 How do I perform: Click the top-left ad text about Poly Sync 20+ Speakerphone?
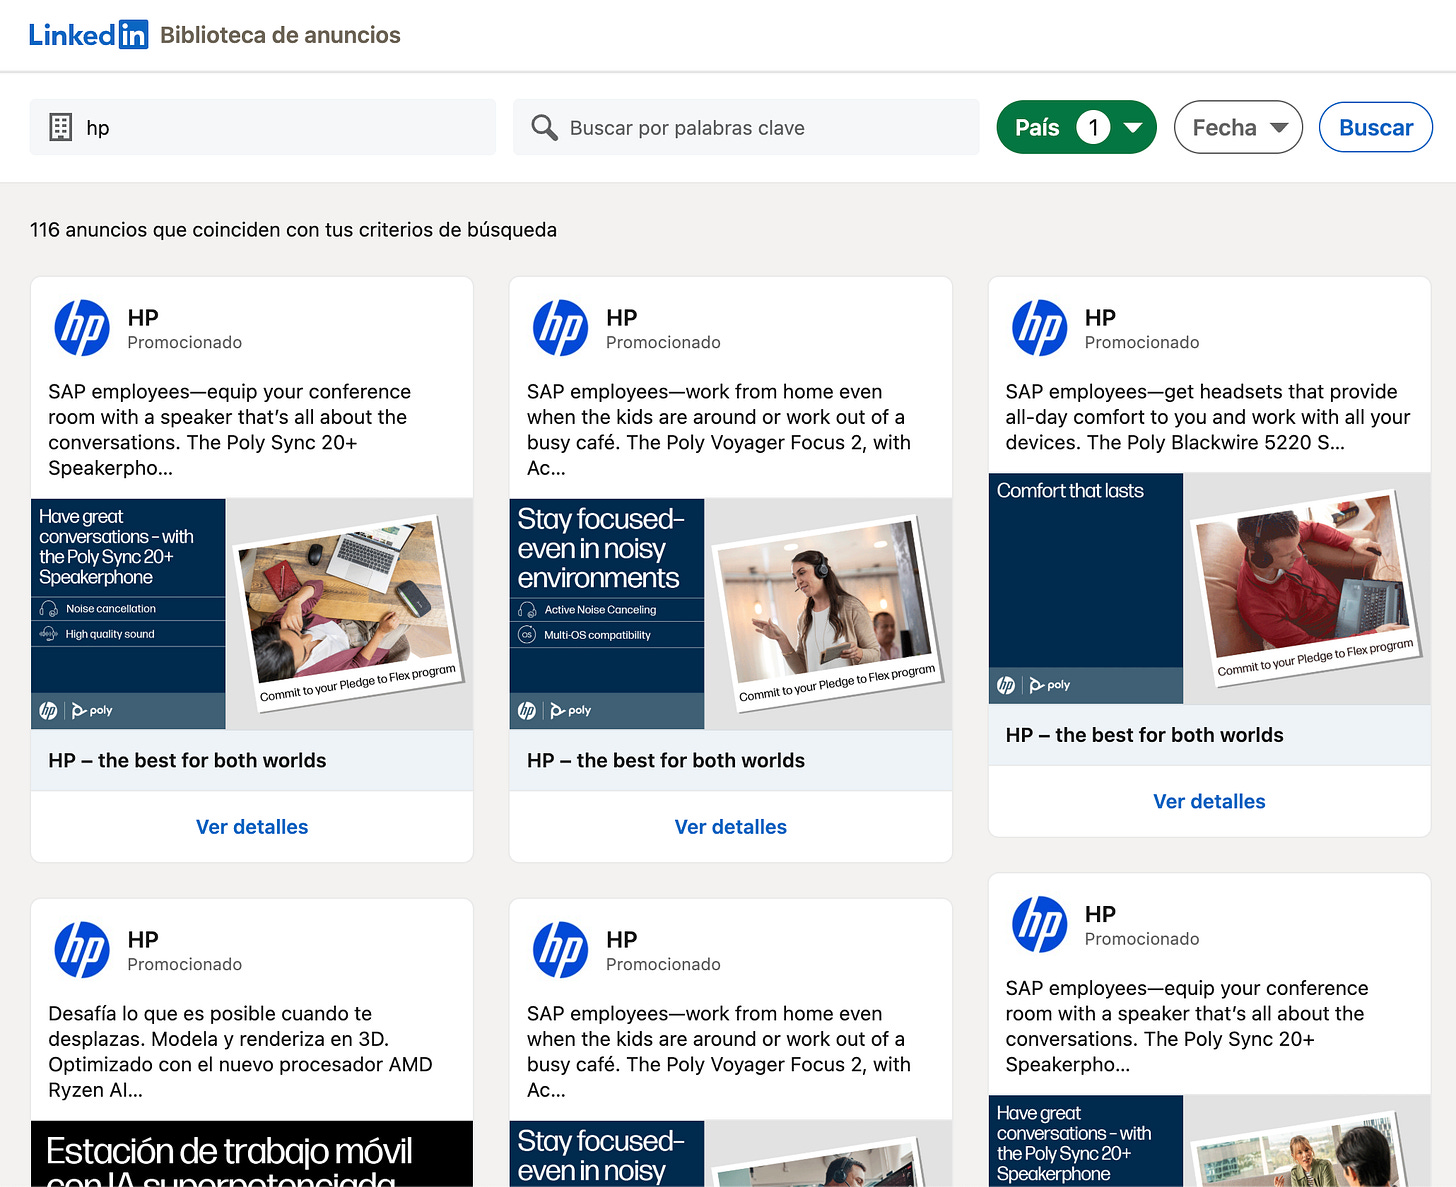[230, 430]
